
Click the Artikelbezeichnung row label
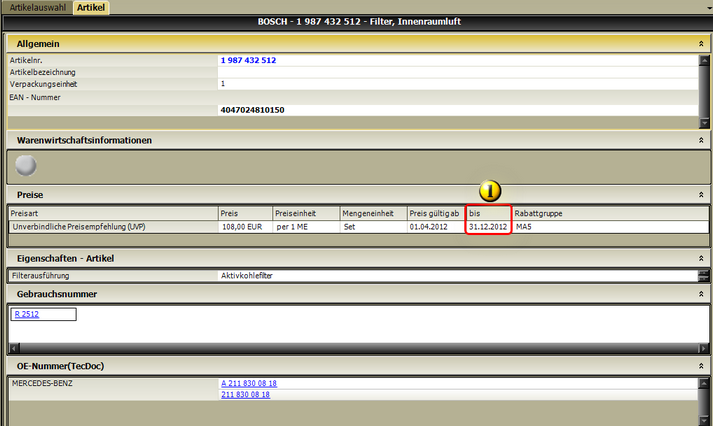tap(42, 72)
